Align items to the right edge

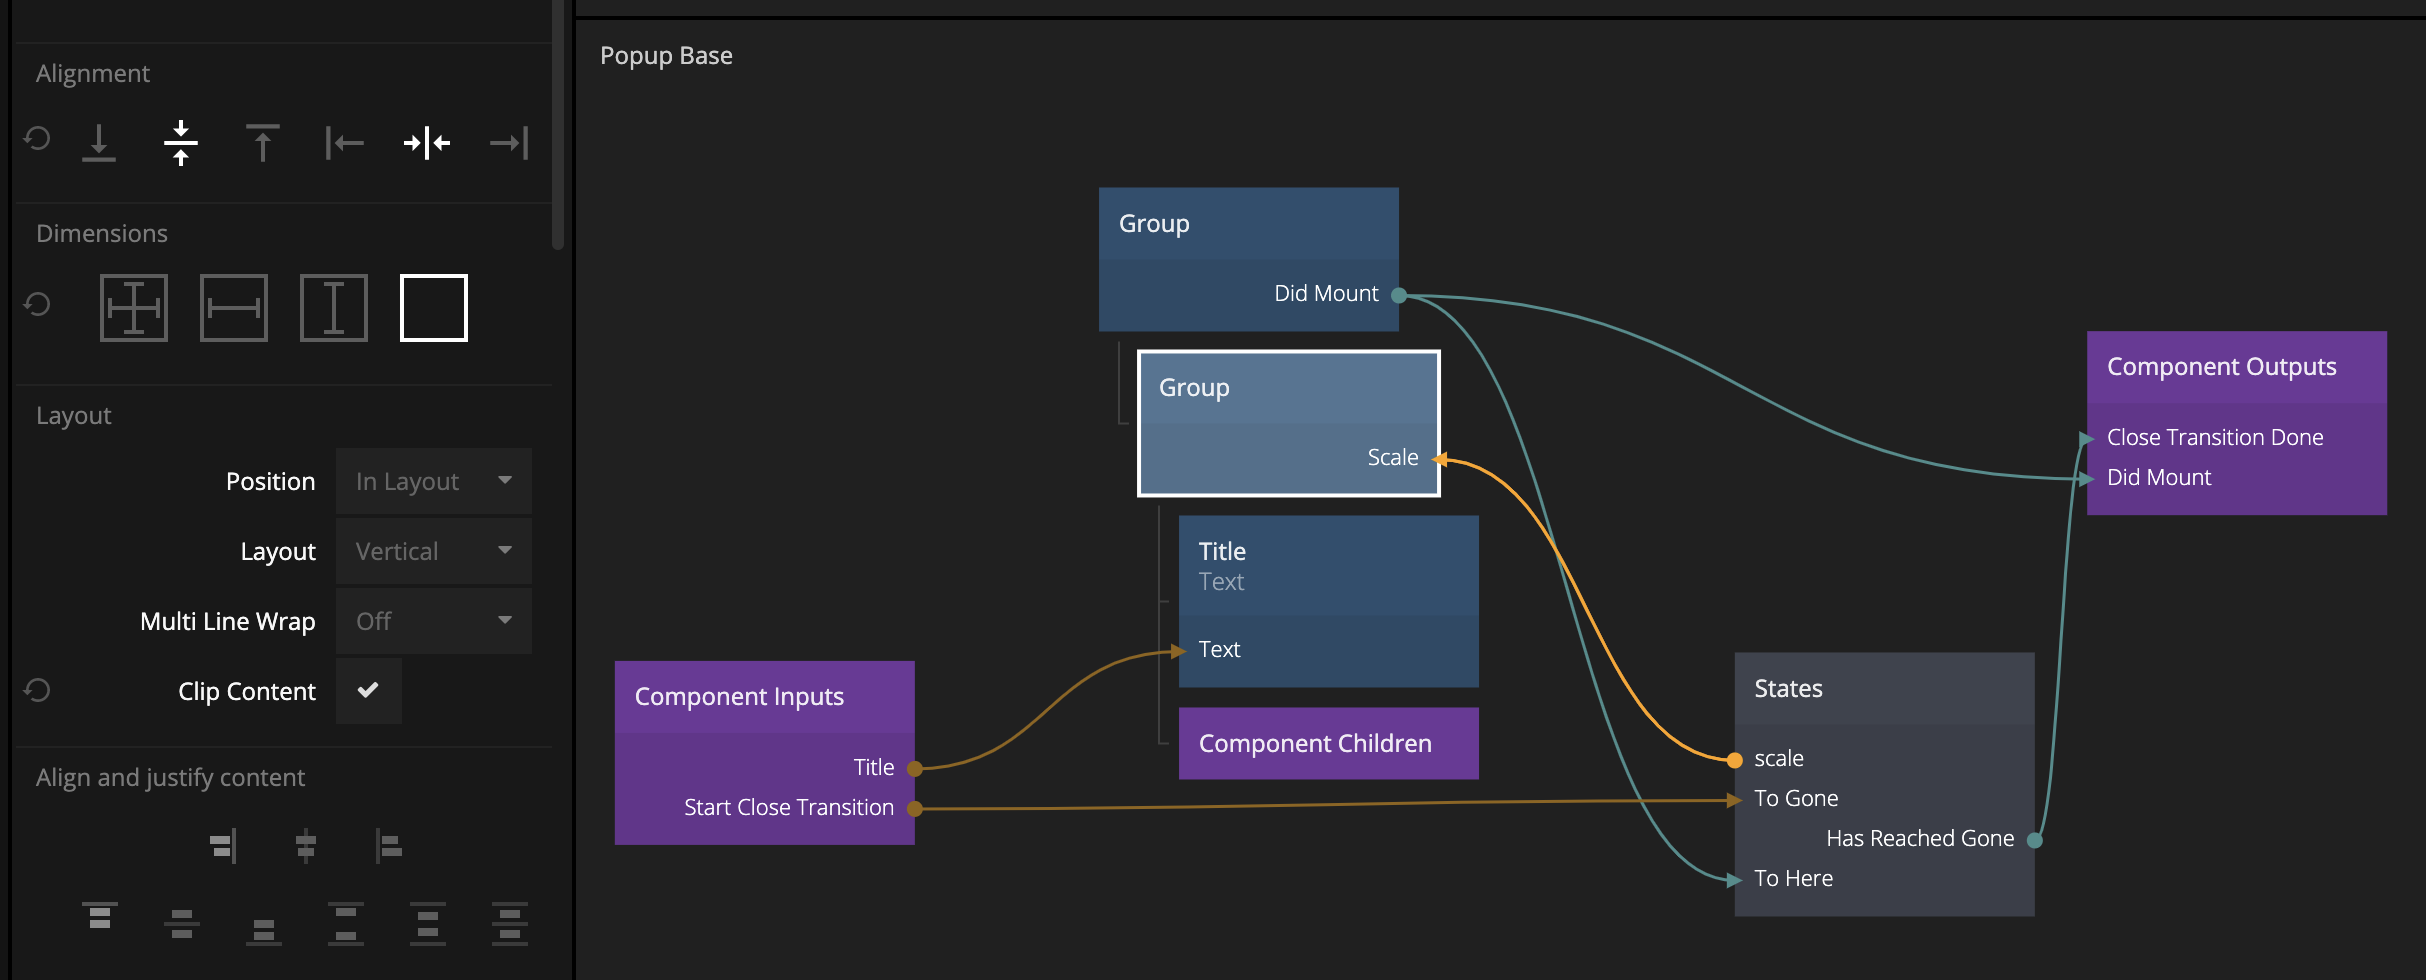[x=223, y=846]
